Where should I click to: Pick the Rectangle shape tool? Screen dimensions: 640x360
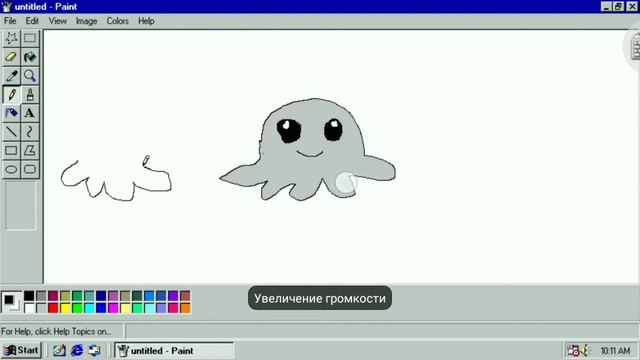pyautogui.click(x=11, y=151)
